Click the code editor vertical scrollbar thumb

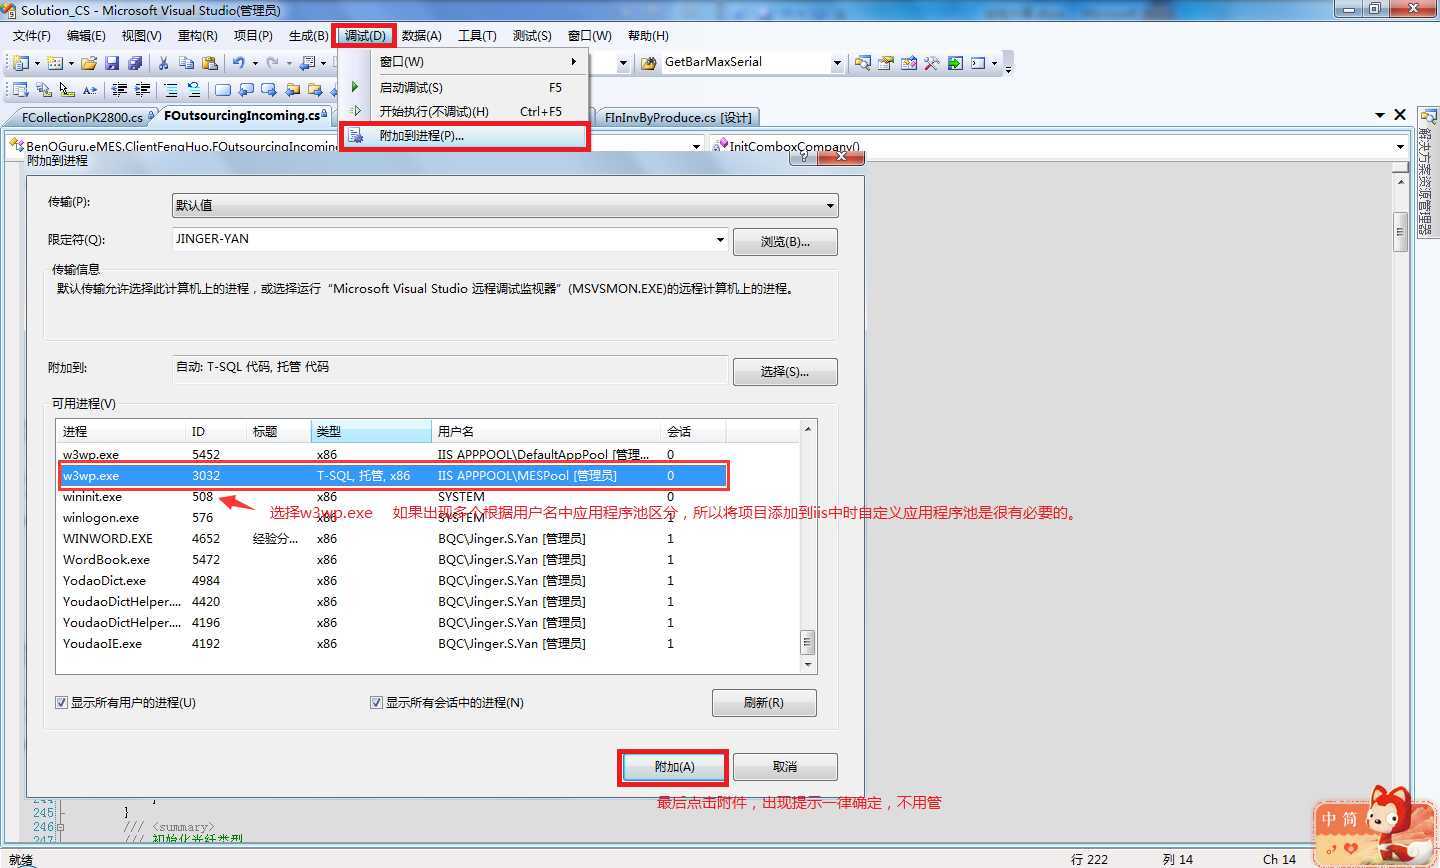point(1400,231)
